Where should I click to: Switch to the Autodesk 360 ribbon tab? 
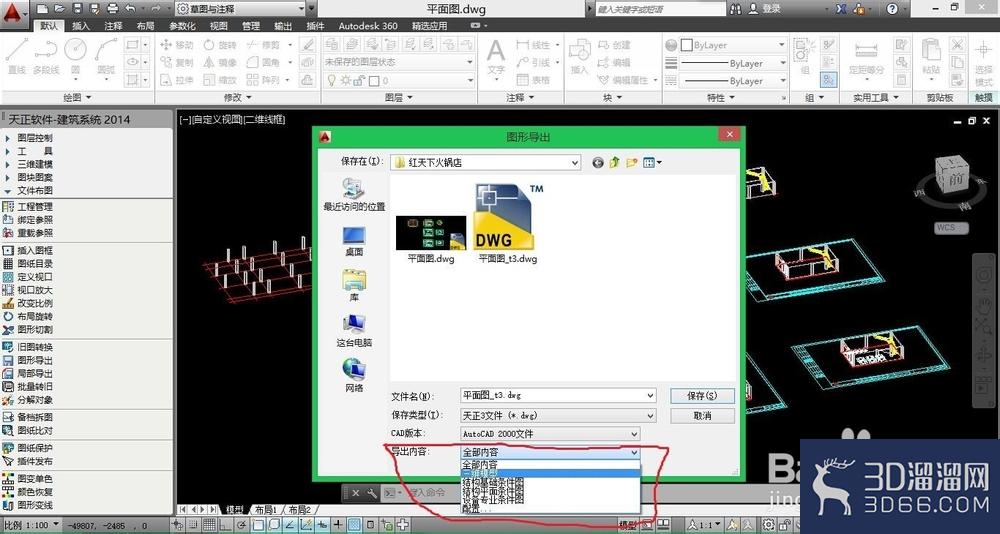tap(368, 26)
